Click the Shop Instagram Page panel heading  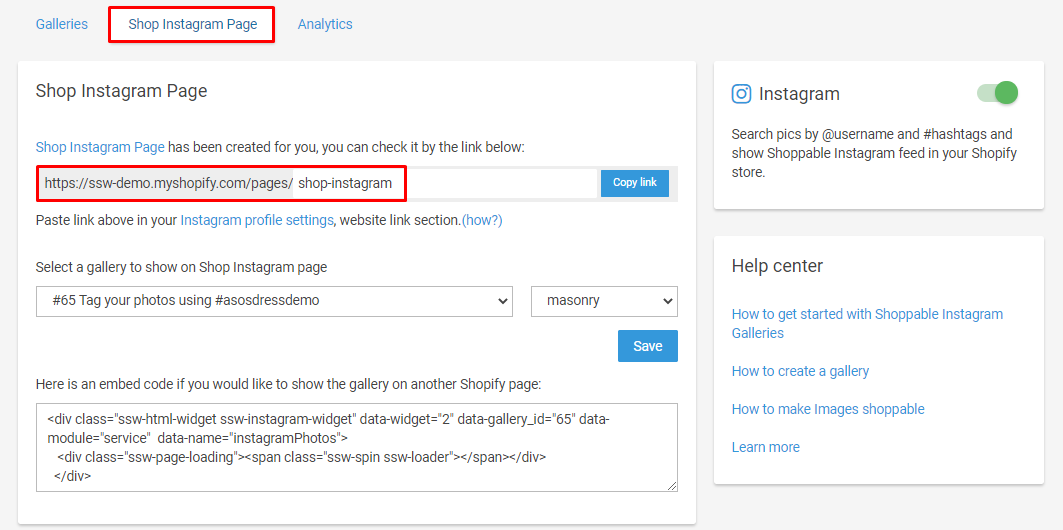point(121,91)
